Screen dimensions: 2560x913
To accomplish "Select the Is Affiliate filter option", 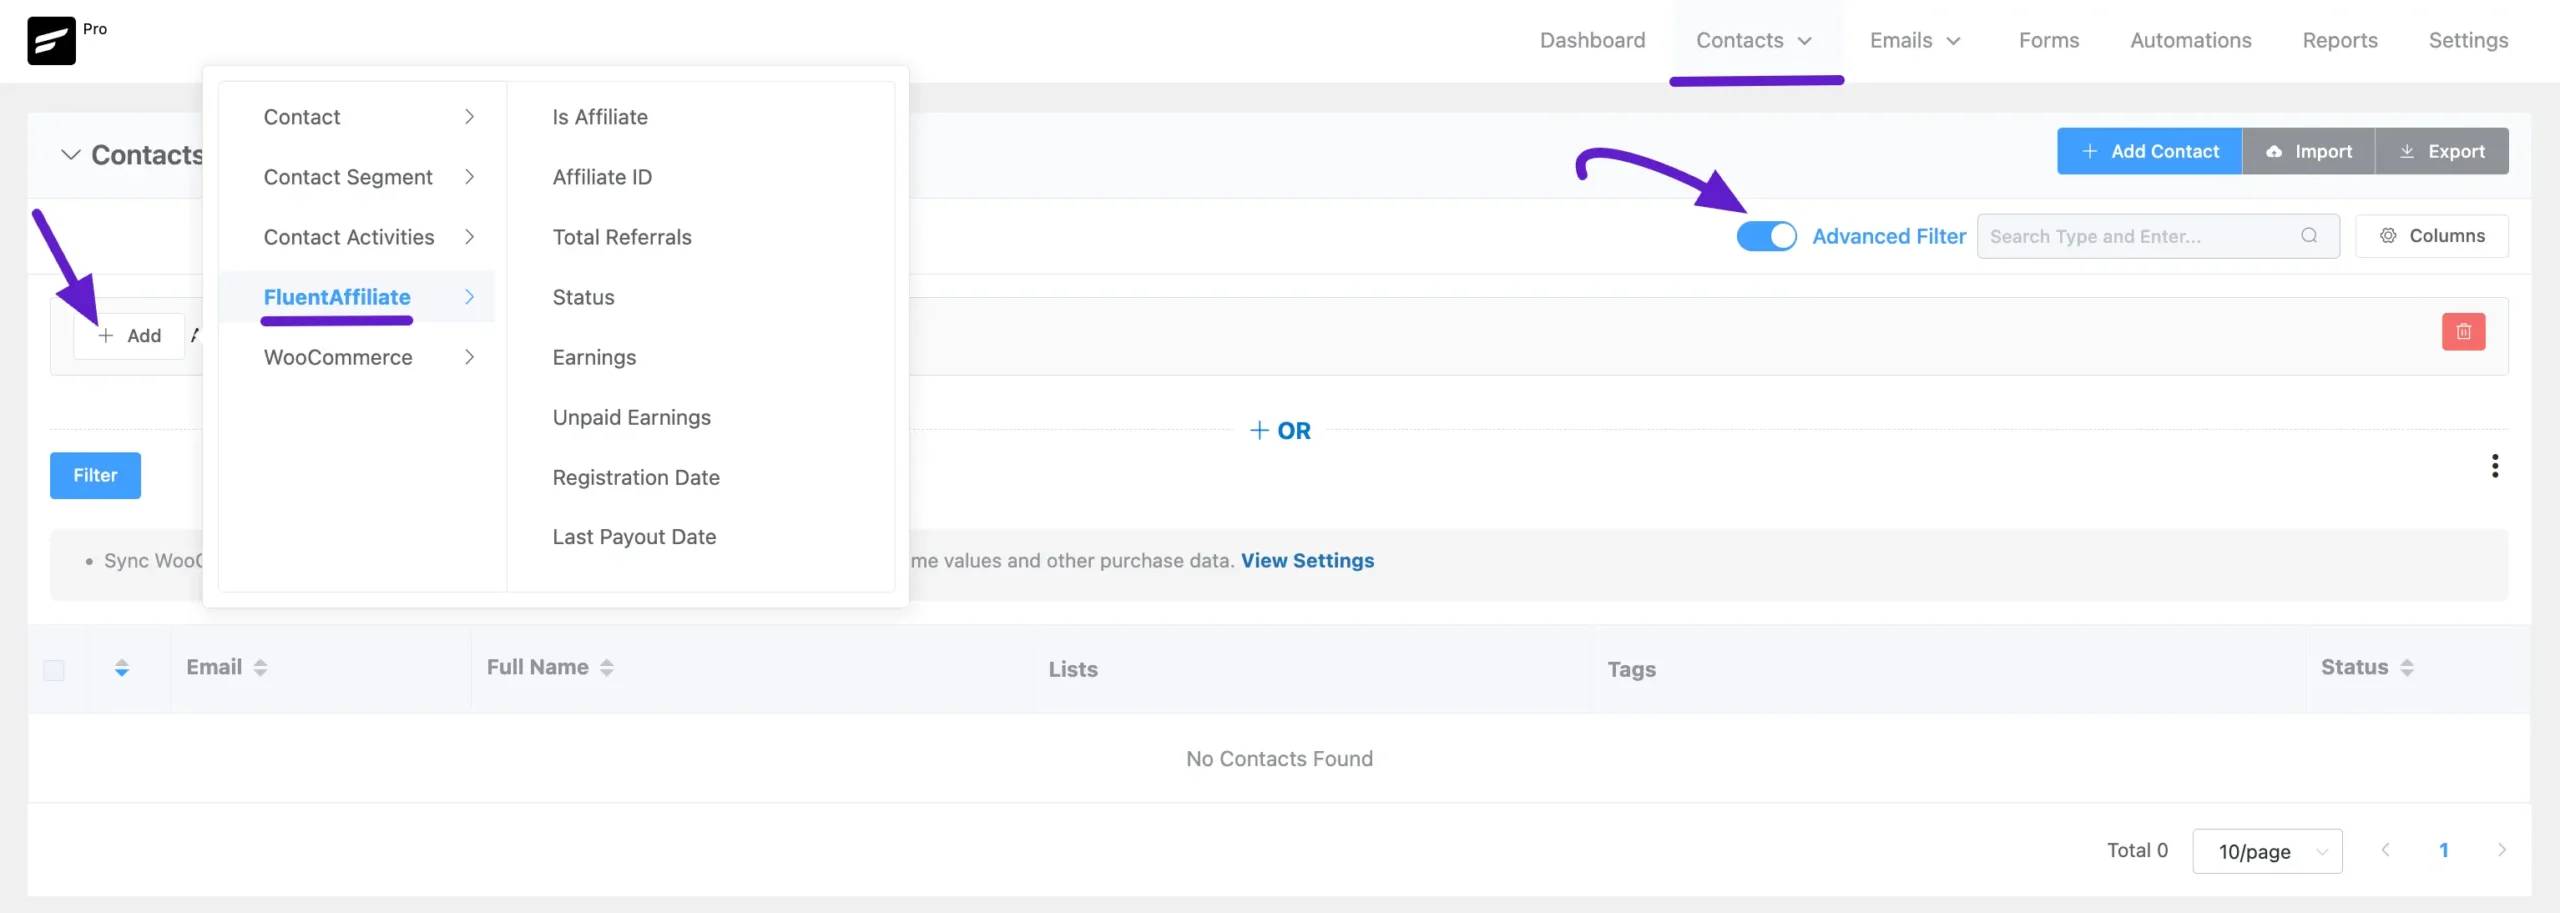I will [x=600, y=117].
